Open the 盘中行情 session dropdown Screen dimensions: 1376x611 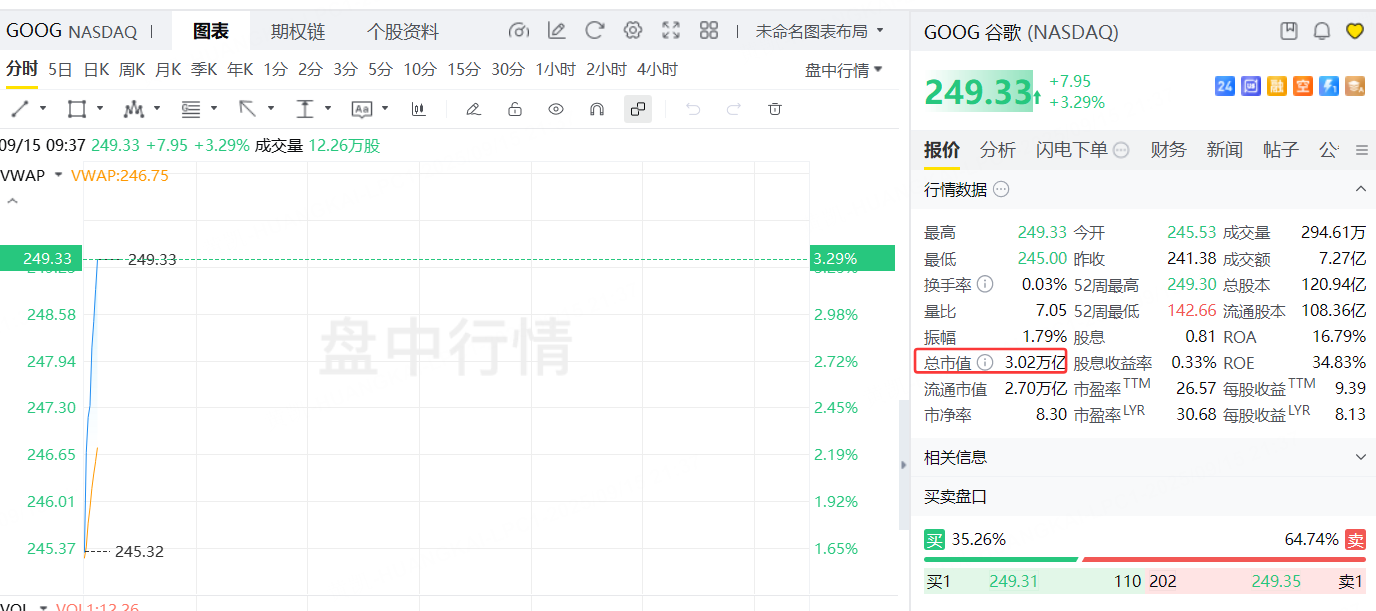click(x=844, y=70)
